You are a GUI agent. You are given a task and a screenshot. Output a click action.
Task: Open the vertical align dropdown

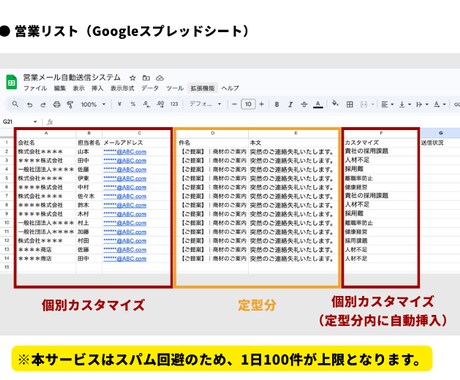[405, 105]
